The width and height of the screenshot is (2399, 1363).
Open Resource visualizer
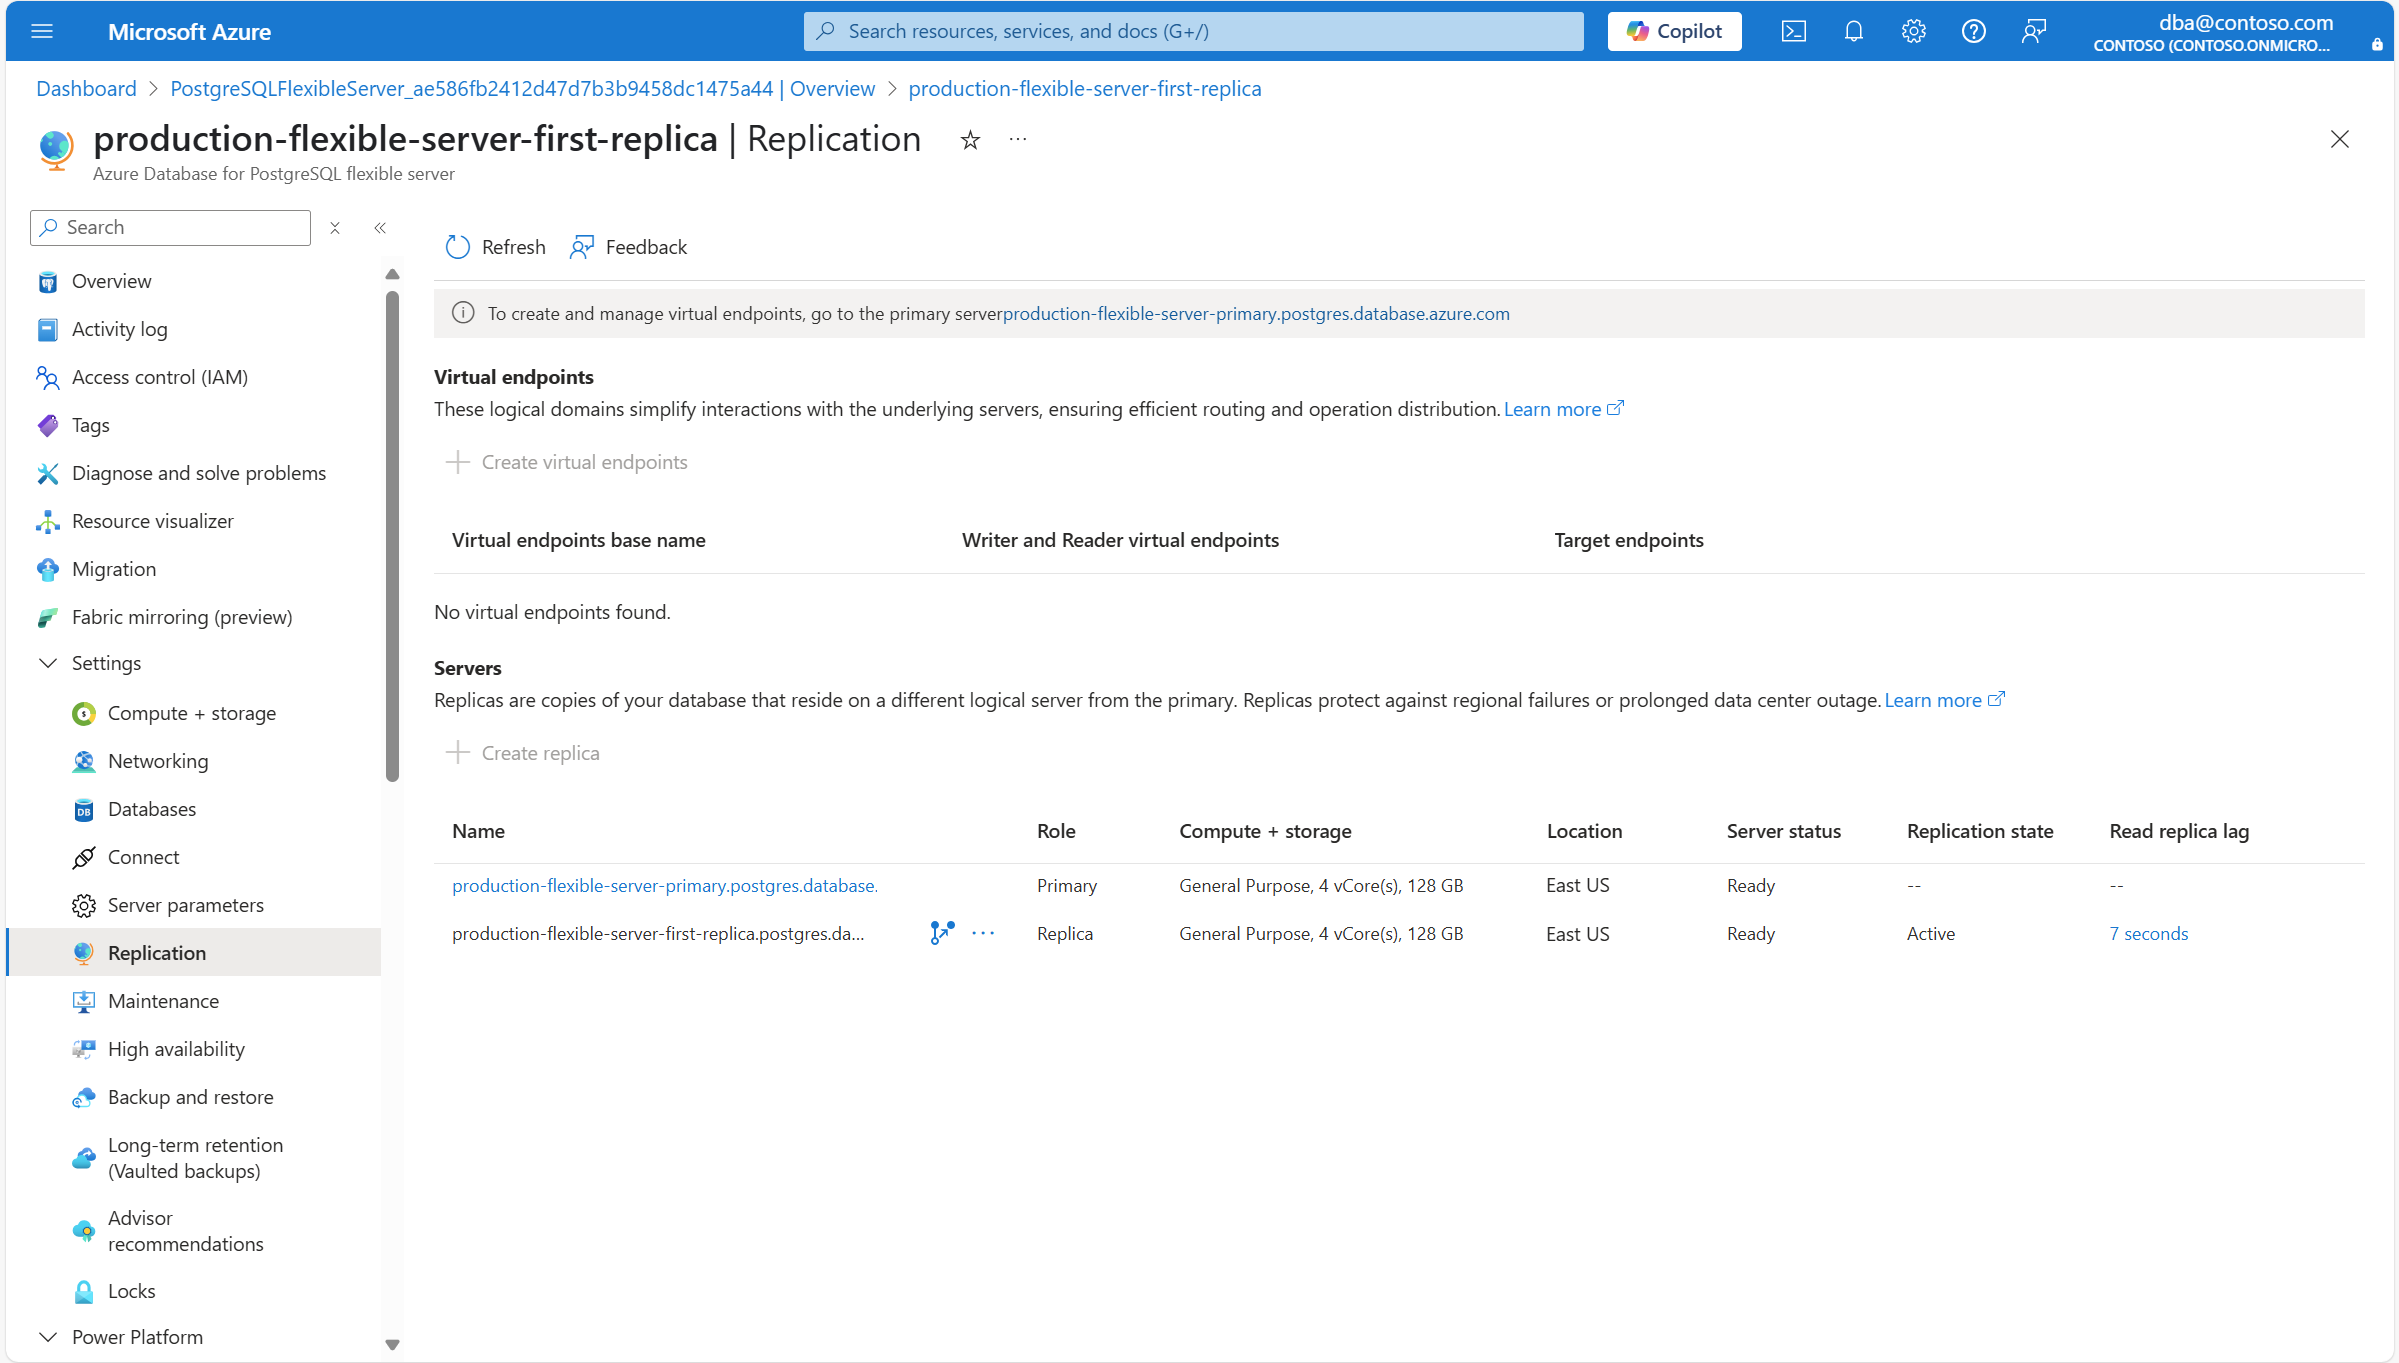coord(152,521)
